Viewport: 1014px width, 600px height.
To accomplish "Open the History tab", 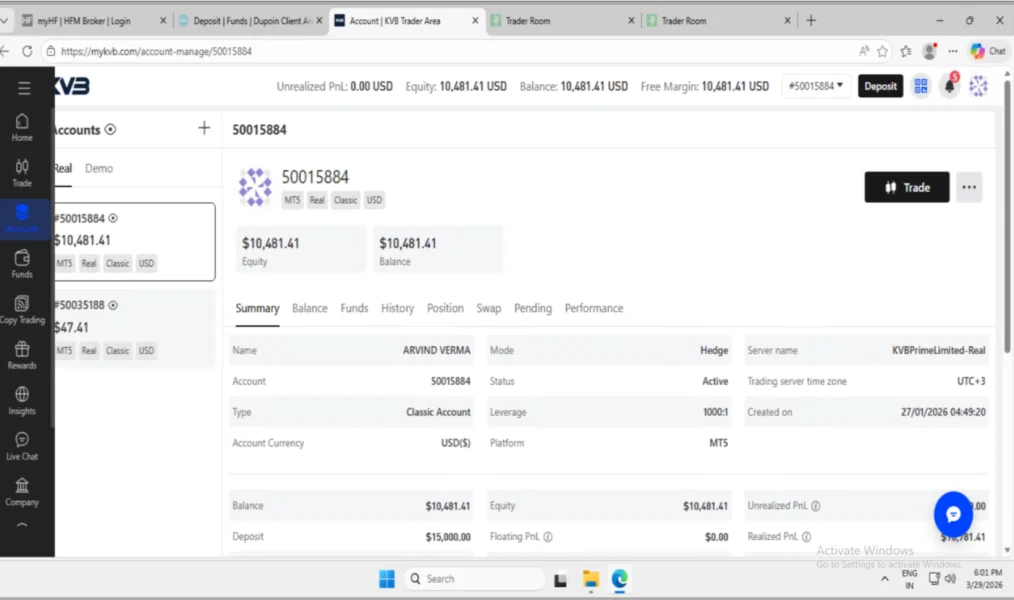I will pos(397,308).
